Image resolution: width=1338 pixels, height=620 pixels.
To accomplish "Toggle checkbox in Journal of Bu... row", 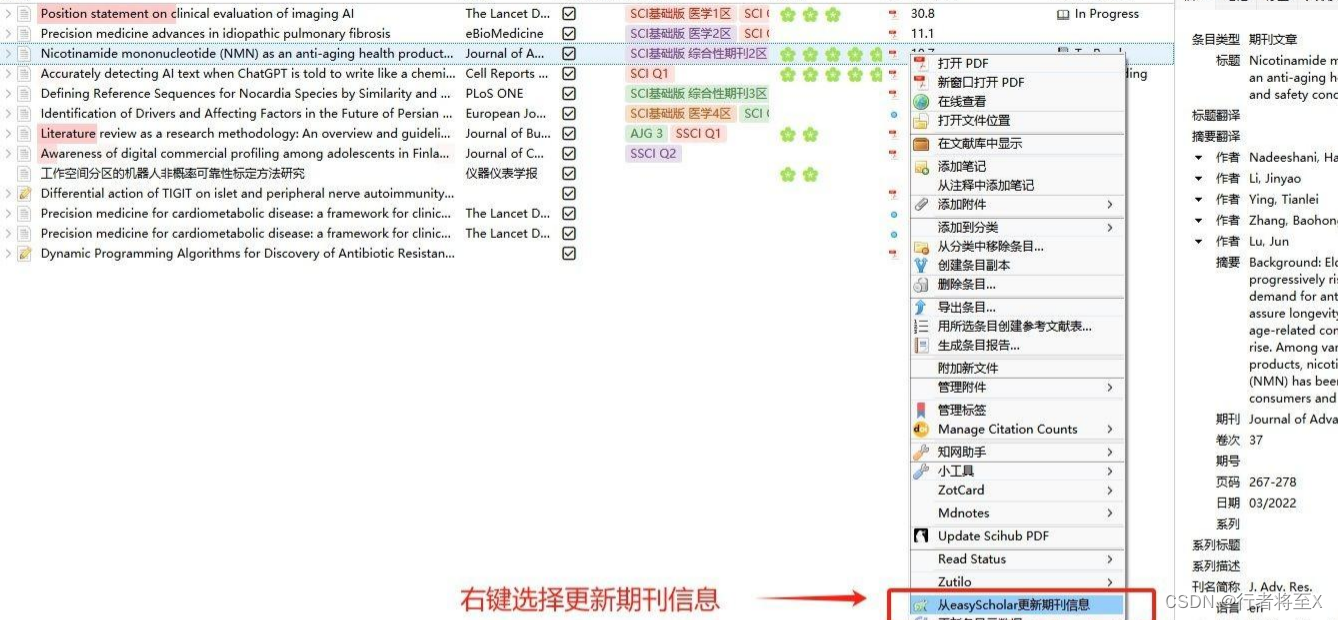I will (x=569, y=134).
